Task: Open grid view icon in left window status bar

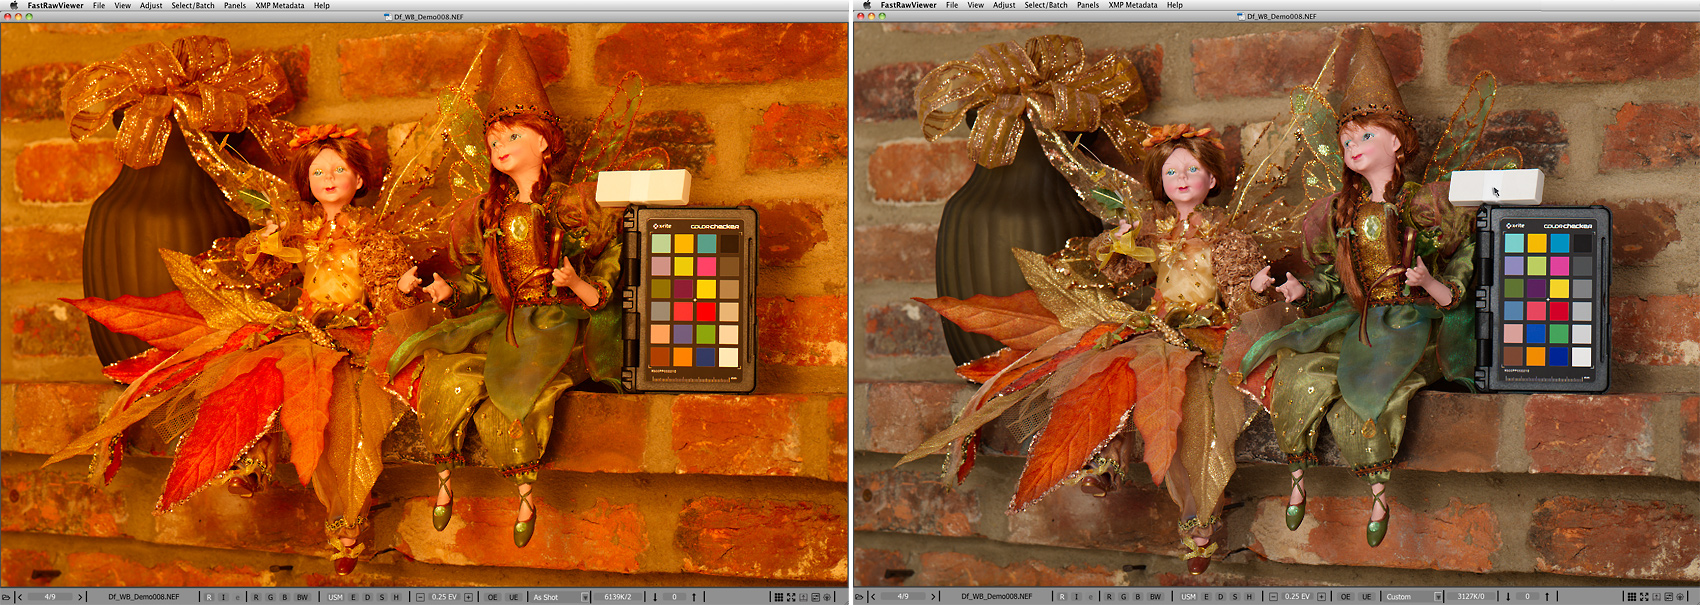Action: point(777,597)
